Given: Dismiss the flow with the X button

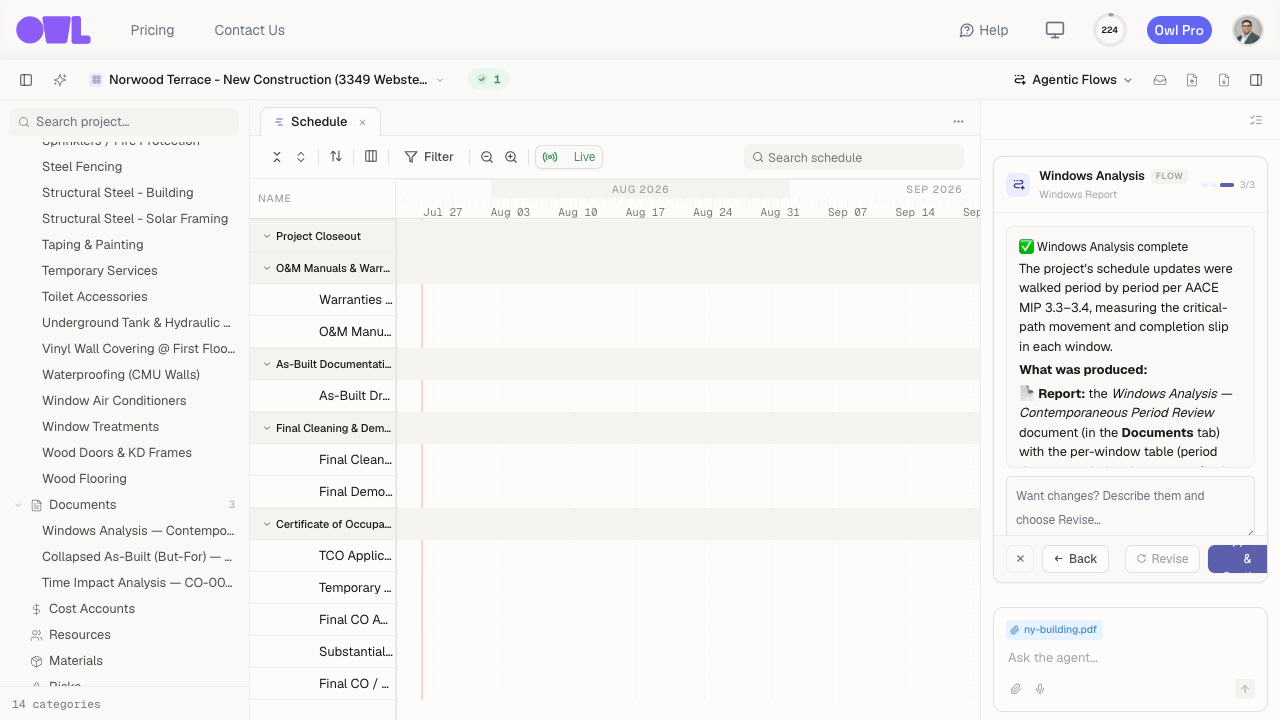Looking at the screenshot, I should click(x=1020, y=559).
